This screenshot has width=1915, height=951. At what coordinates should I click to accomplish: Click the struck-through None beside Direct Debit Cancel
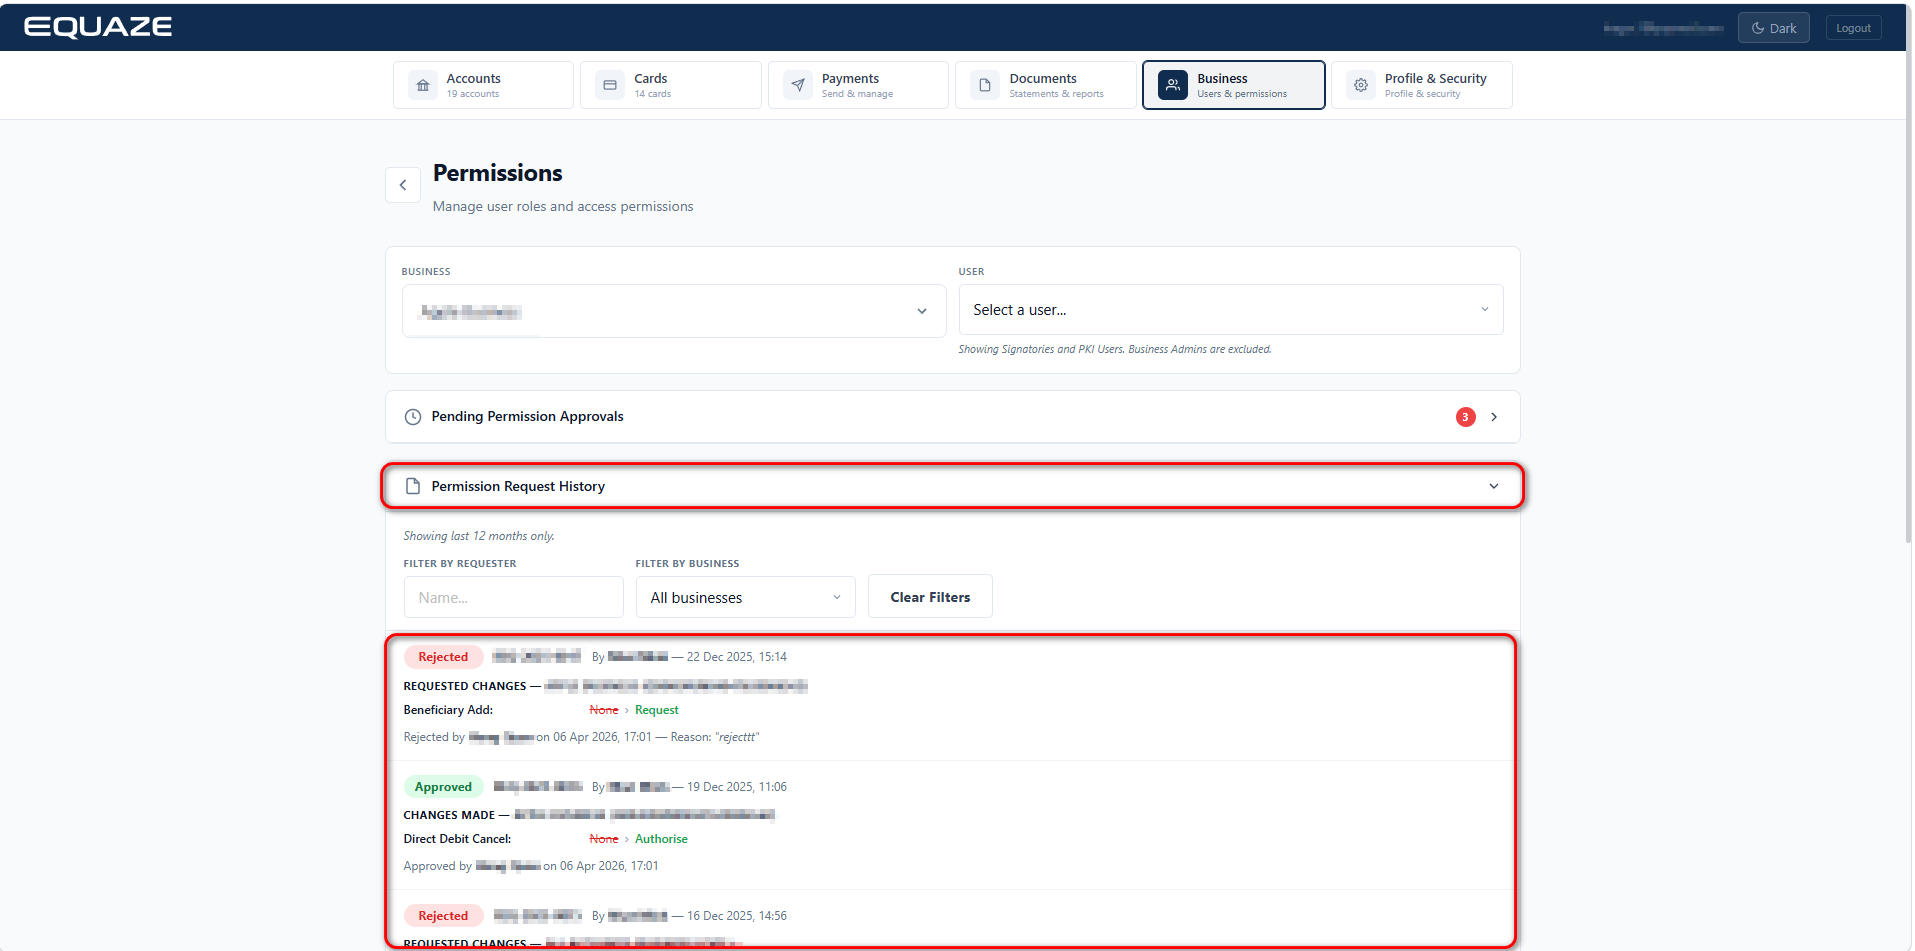click(604, 839)
